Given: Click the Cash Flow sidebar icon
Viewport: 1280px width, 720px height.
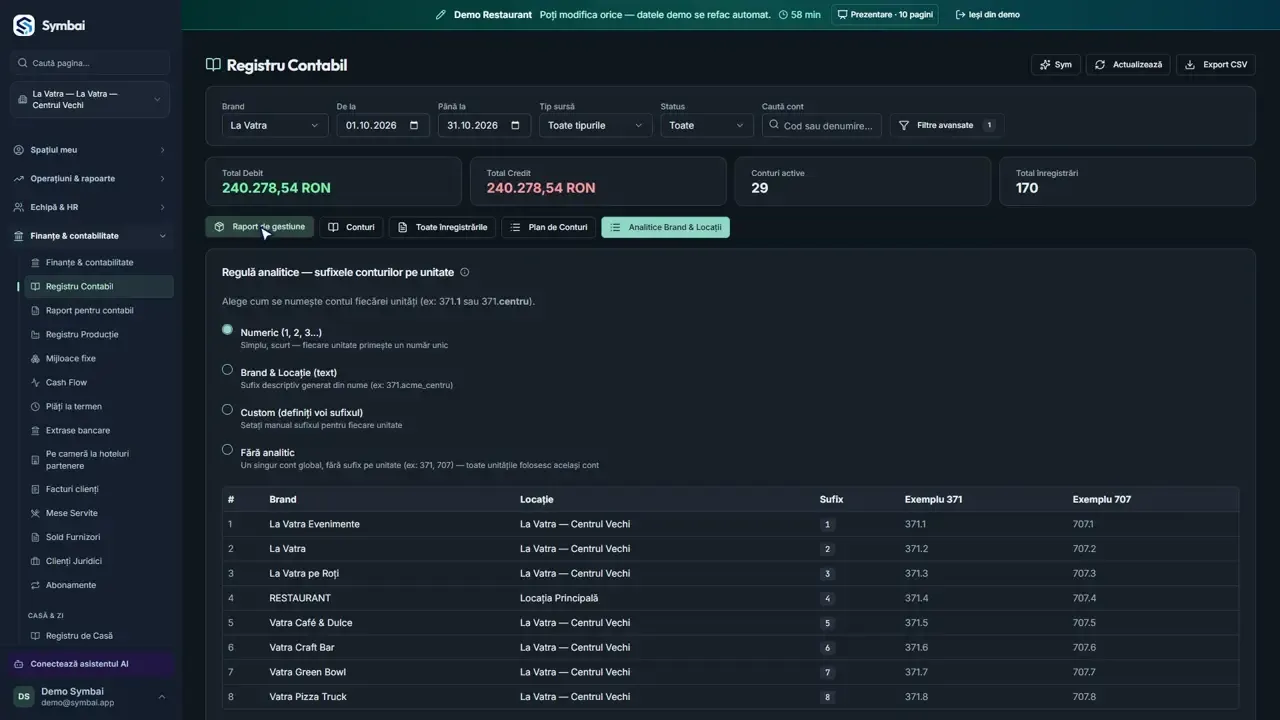Looking at the screenshot, I should (36, 382).
